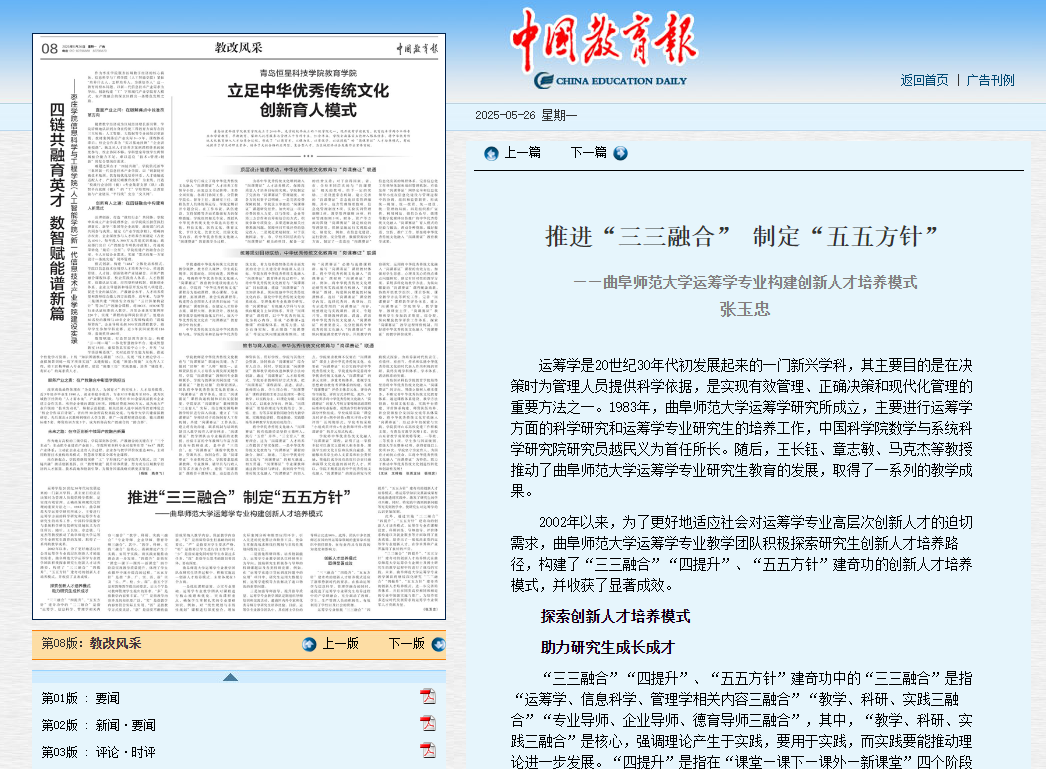Collapse the page list with the triangle arrow

click(x=231, y=677)
